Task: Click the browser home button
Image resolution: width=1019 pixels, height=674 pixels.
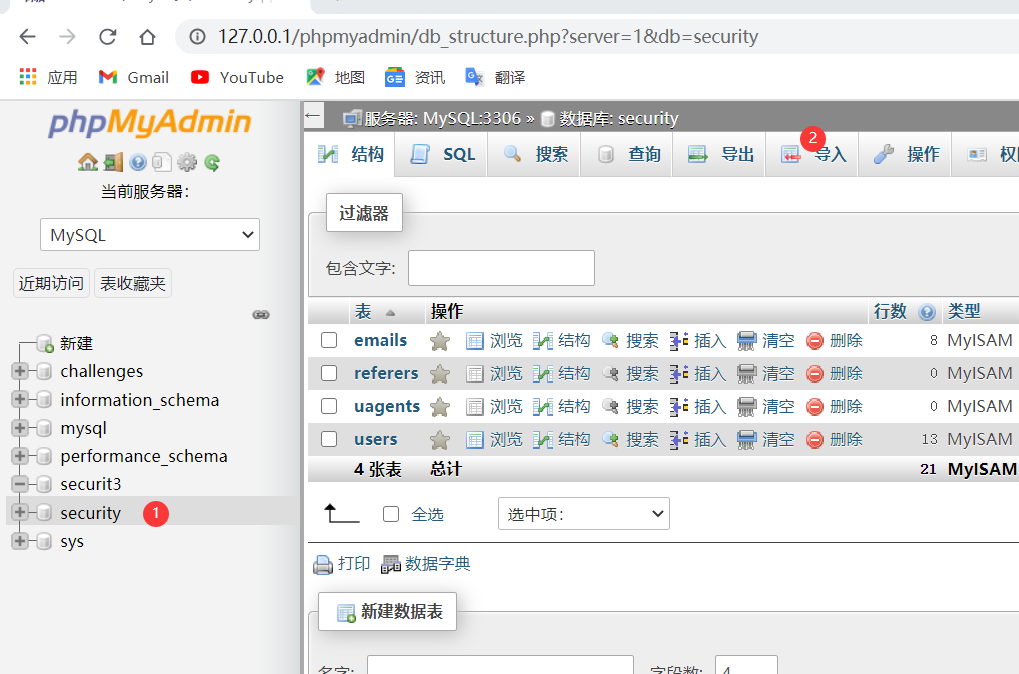Action: (148, 36)
